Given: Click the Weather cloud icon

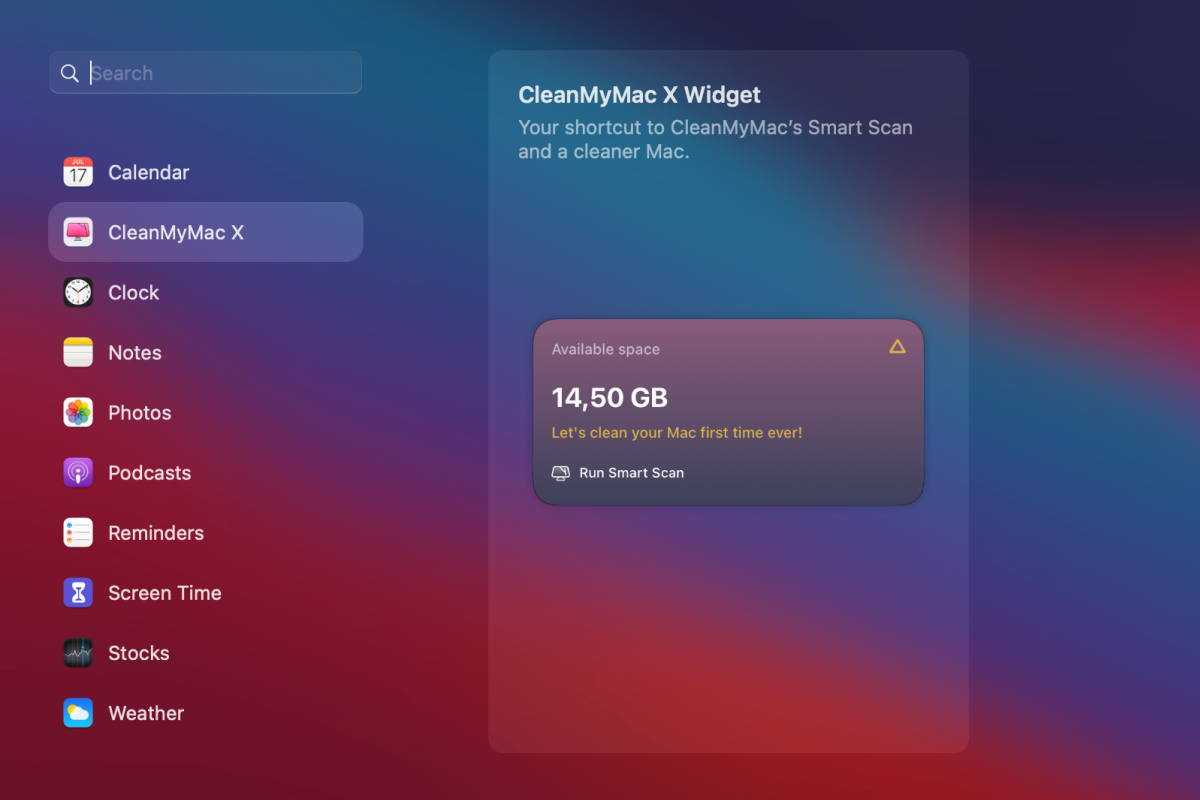Looking at the screenshot, I should click(78, 713).
